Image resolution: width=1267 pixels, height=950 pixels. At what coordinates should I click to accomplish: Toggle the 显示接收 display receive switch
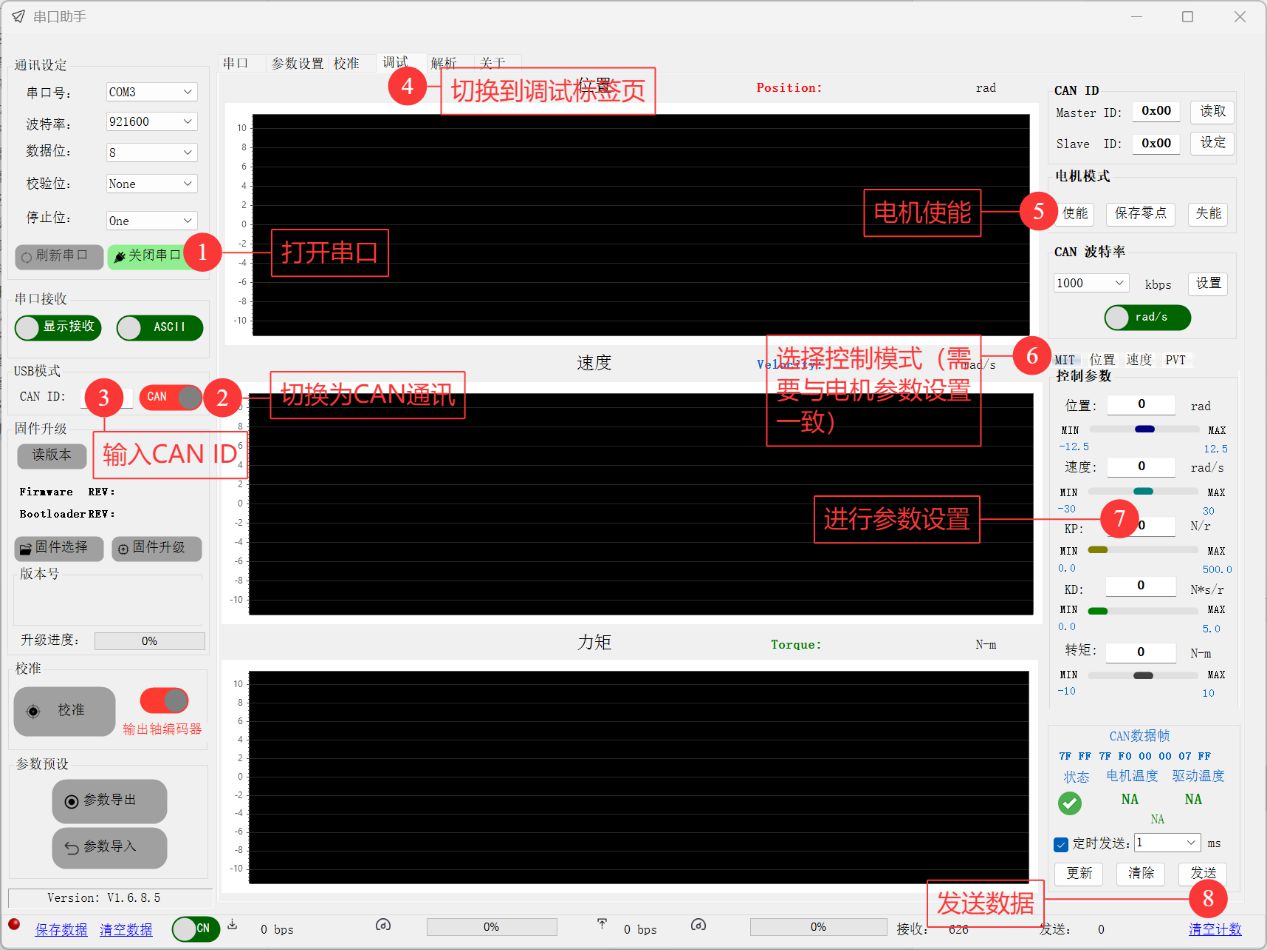click(x=59, y=327)
